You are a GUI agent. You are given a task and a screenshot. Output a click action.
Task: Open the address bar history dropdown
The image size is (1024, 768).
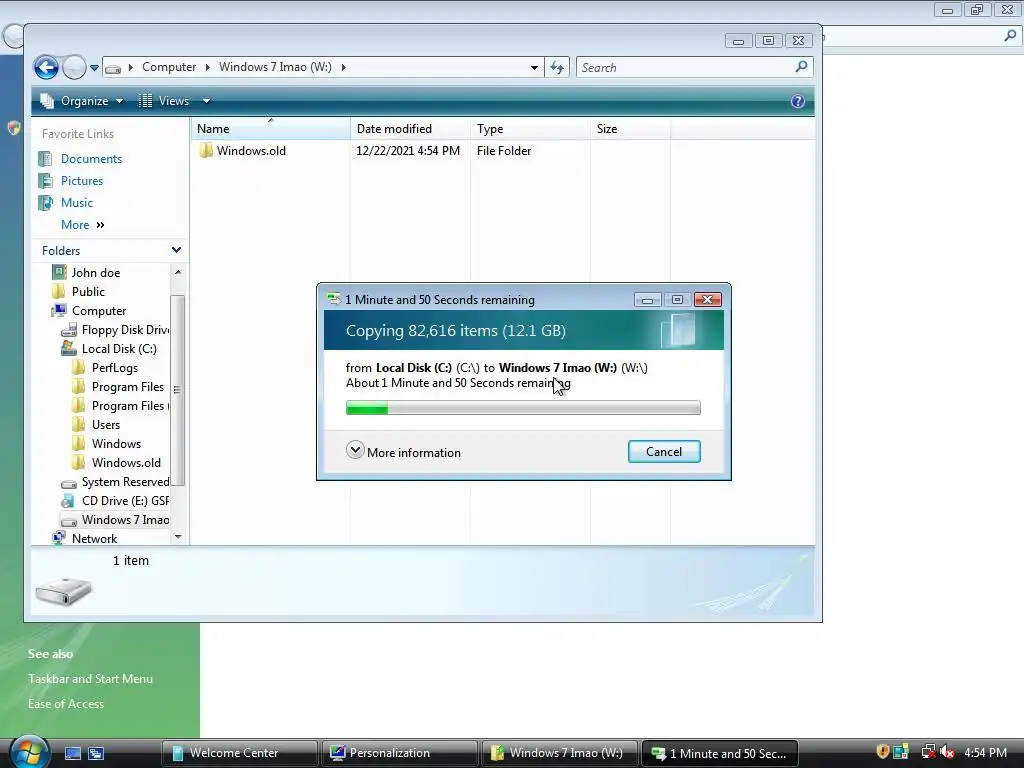tap(534, 67)
